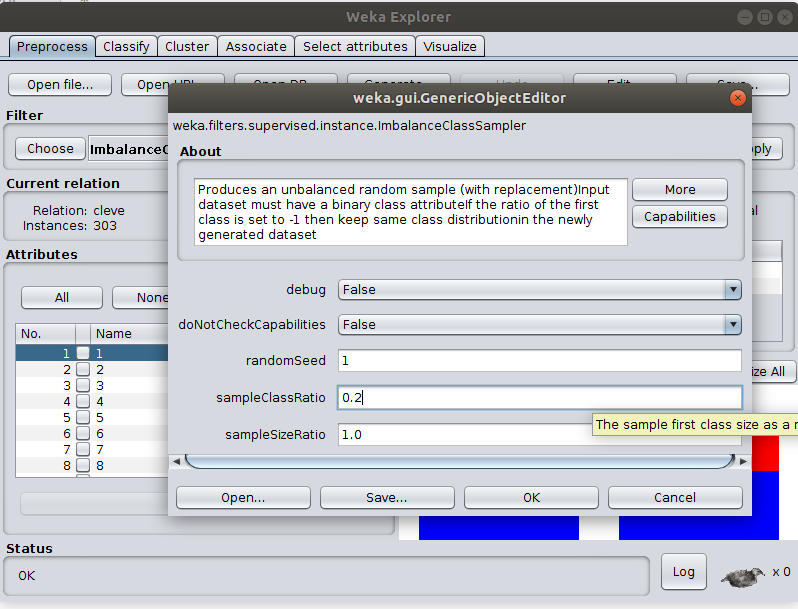Click the About description text area
The height and width of the screenshot is (609, 798).
pos(410,212)
